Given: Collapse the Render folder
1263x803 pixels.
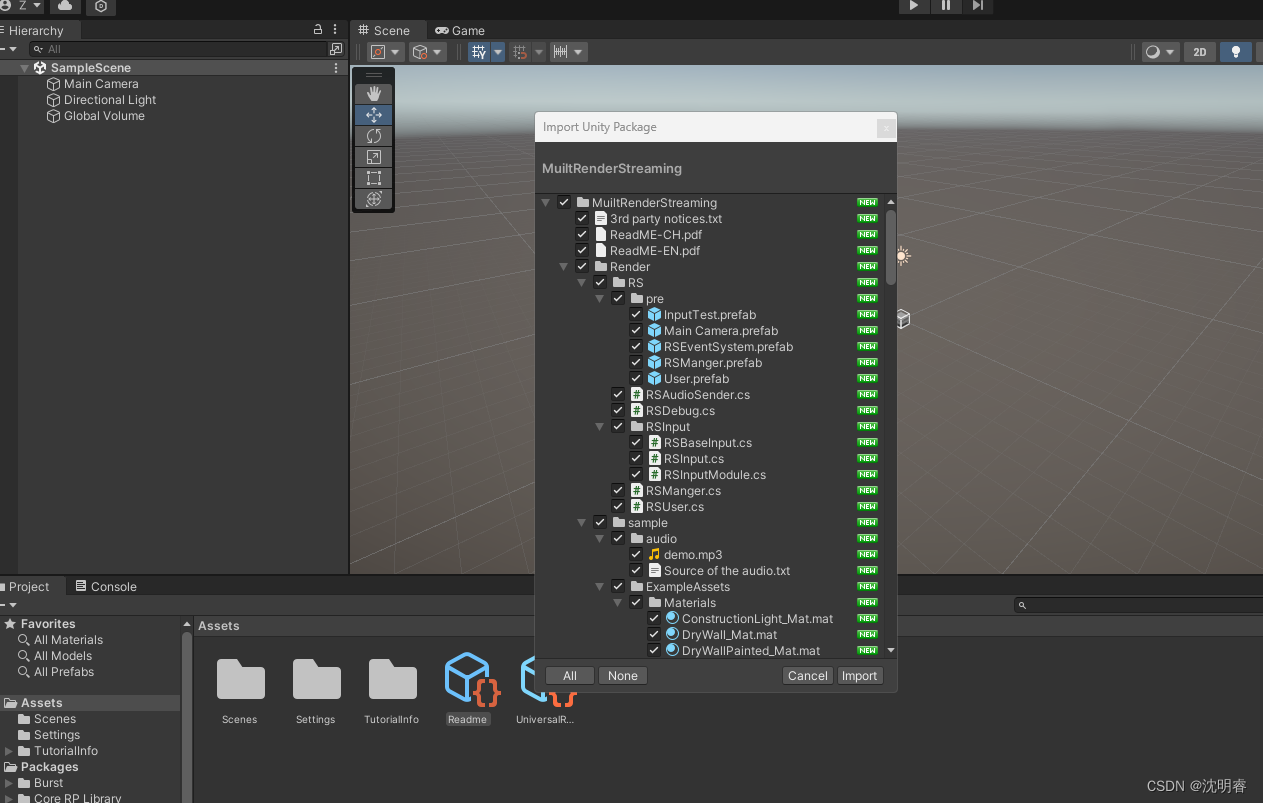Looking at the screenshot, I should click(x=564, y=267).
